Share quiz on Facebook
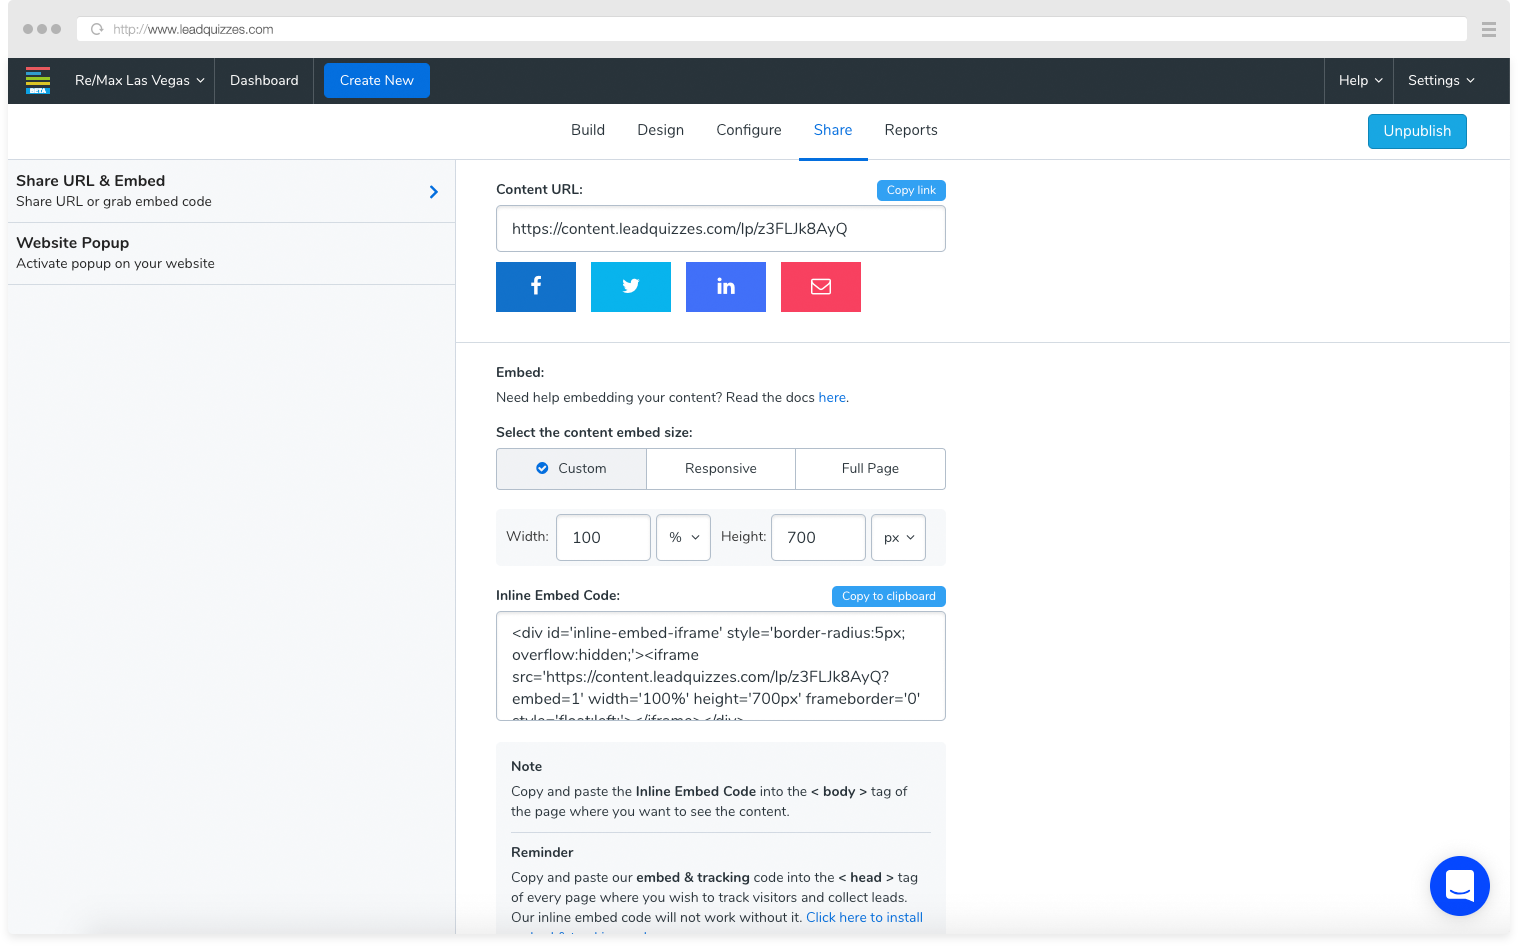1518x946 pixels. click(x=535, y=287)
